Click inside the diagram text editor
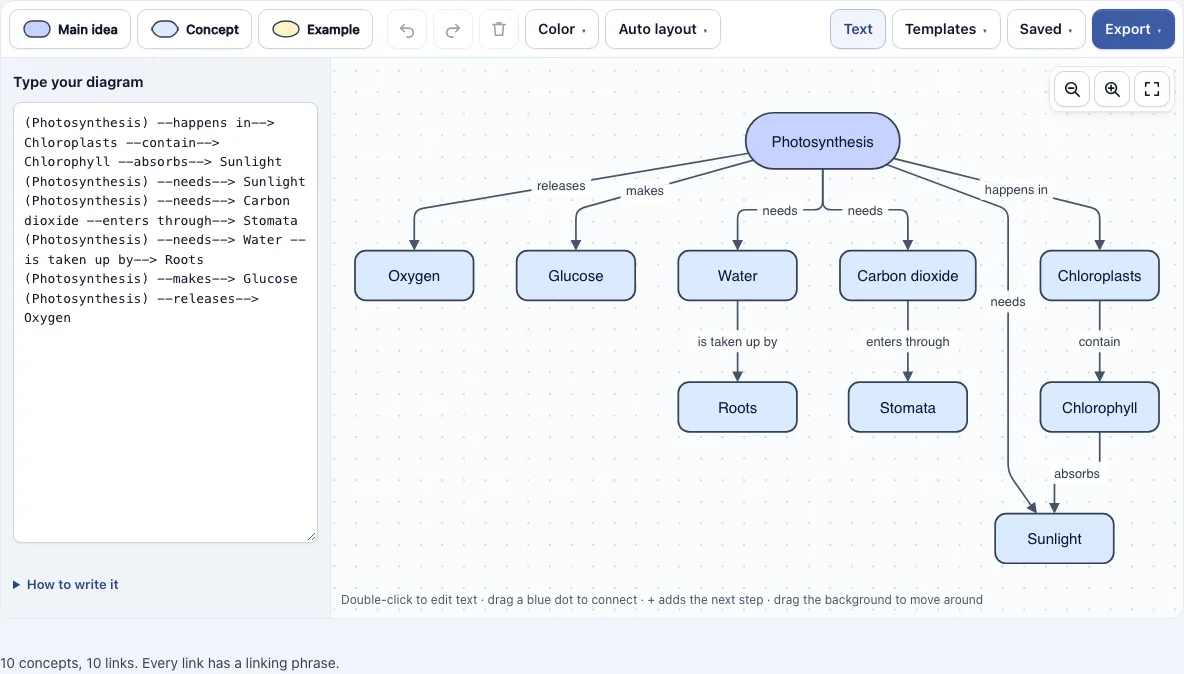 [165, 322]
